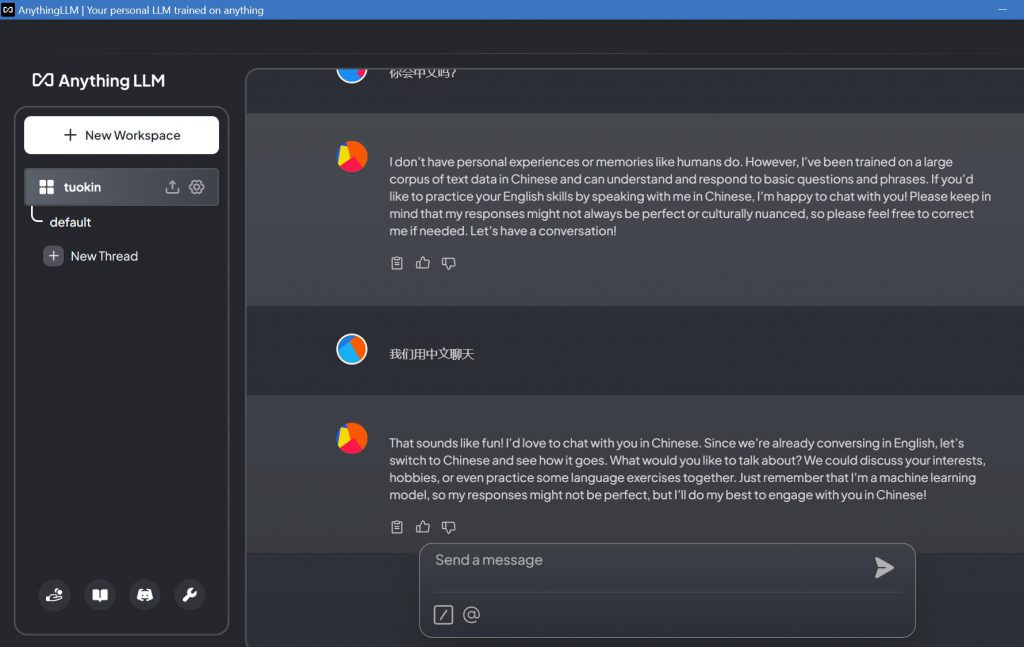Click the hand-with-heart support icon
Viewport: 1024px width, 647px height.
point(55,595)
